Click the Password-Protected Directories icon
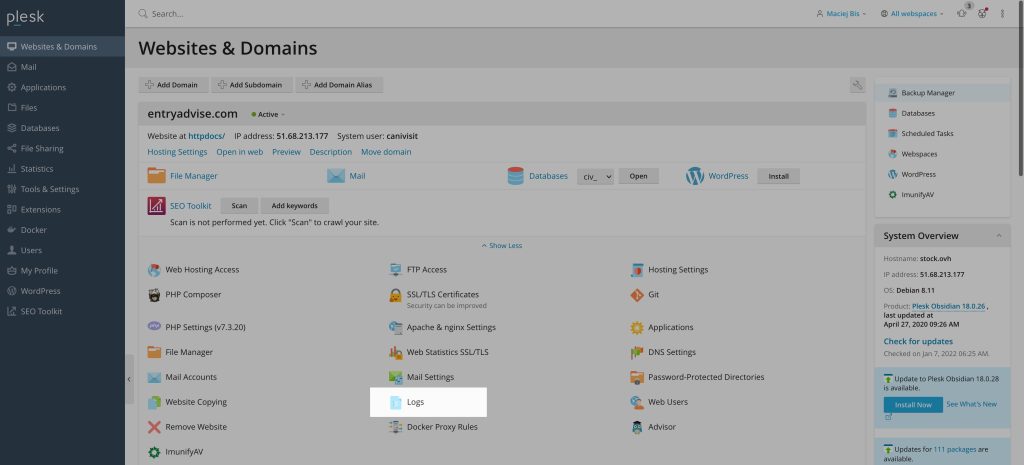 tap(637, 377)
